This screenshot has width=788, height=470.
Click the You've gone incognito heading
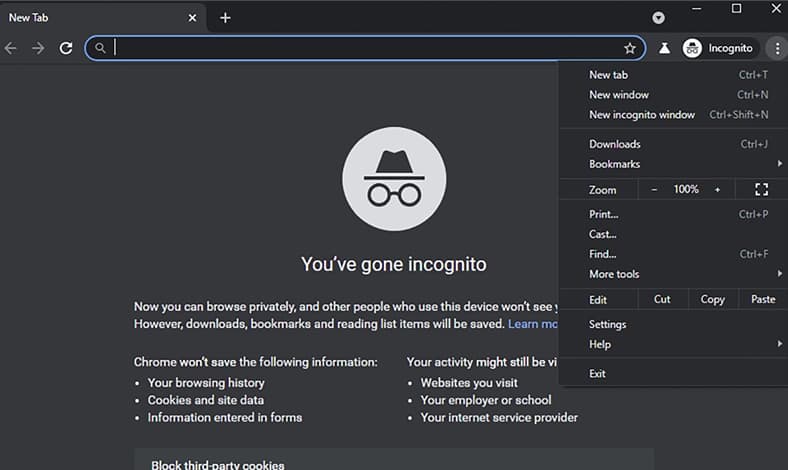click(x=393, y=264)
